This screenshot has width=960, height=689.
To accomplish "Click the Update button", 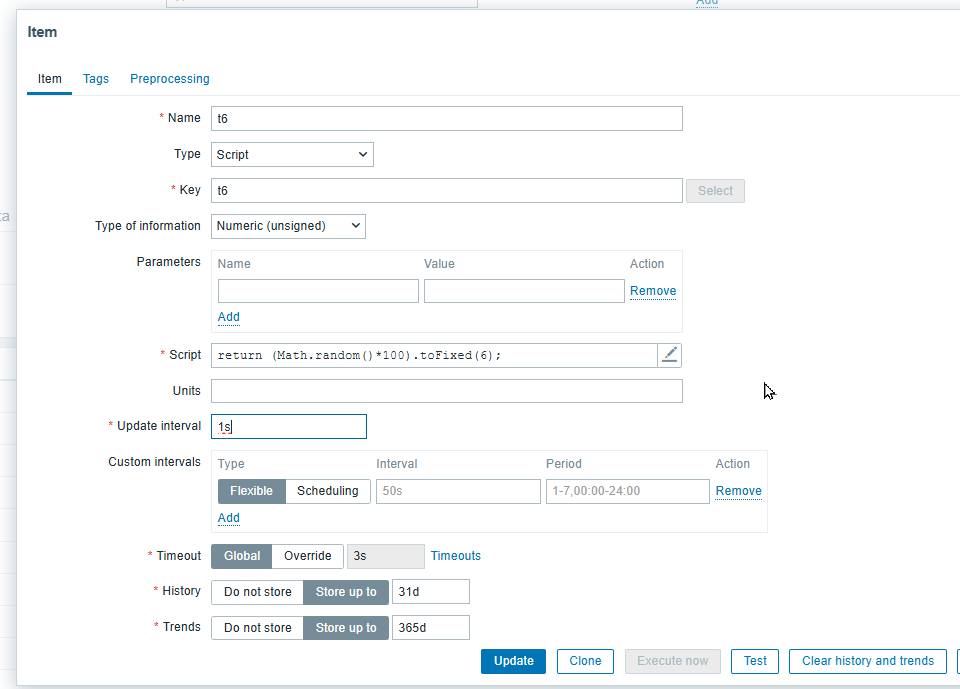I will click(513, 661).
